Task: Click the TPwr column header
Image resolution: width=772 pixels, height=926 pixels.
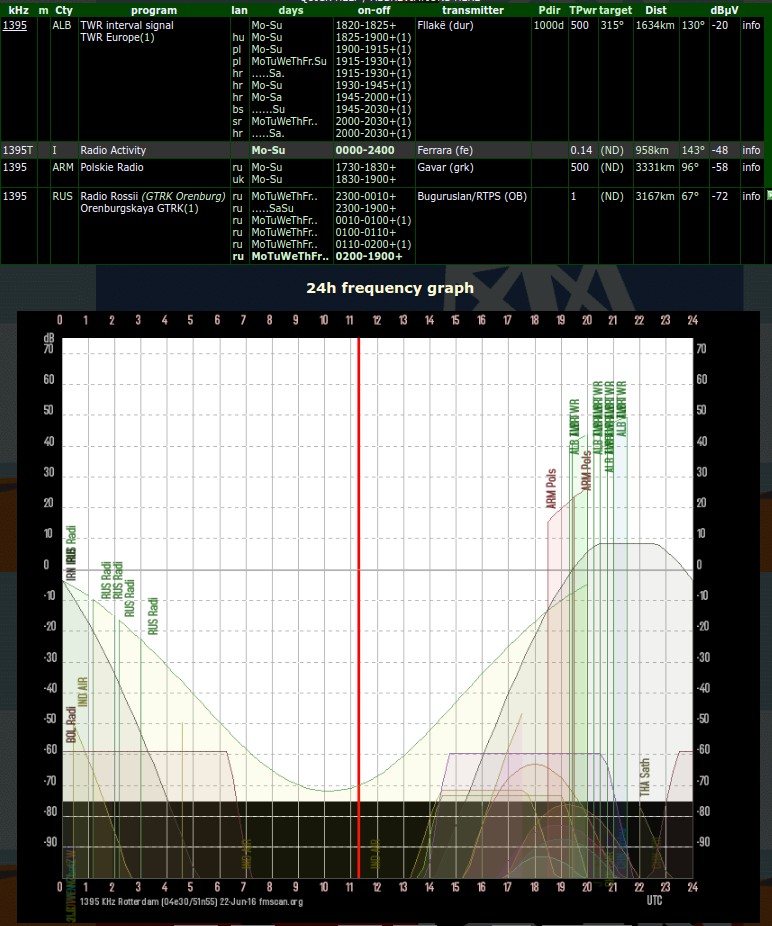Action: (x=581, y=10)
